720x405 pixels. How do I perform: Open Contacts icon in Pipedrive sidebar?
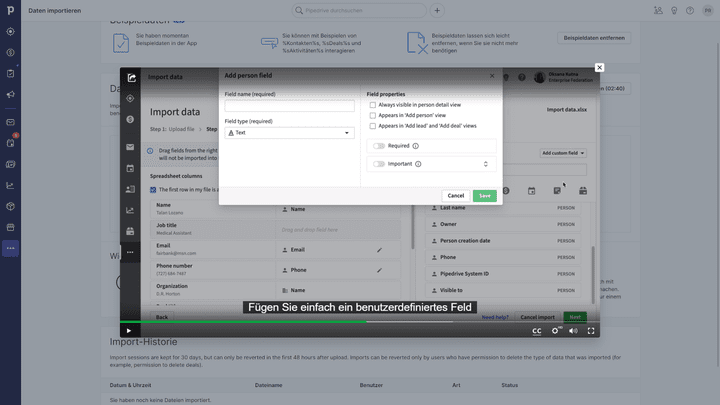point(11,164)
